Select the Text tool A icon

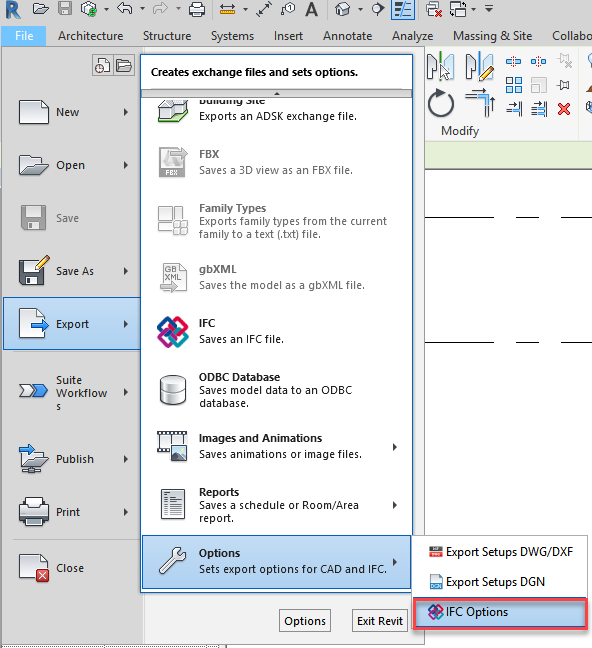pos(312,9)
